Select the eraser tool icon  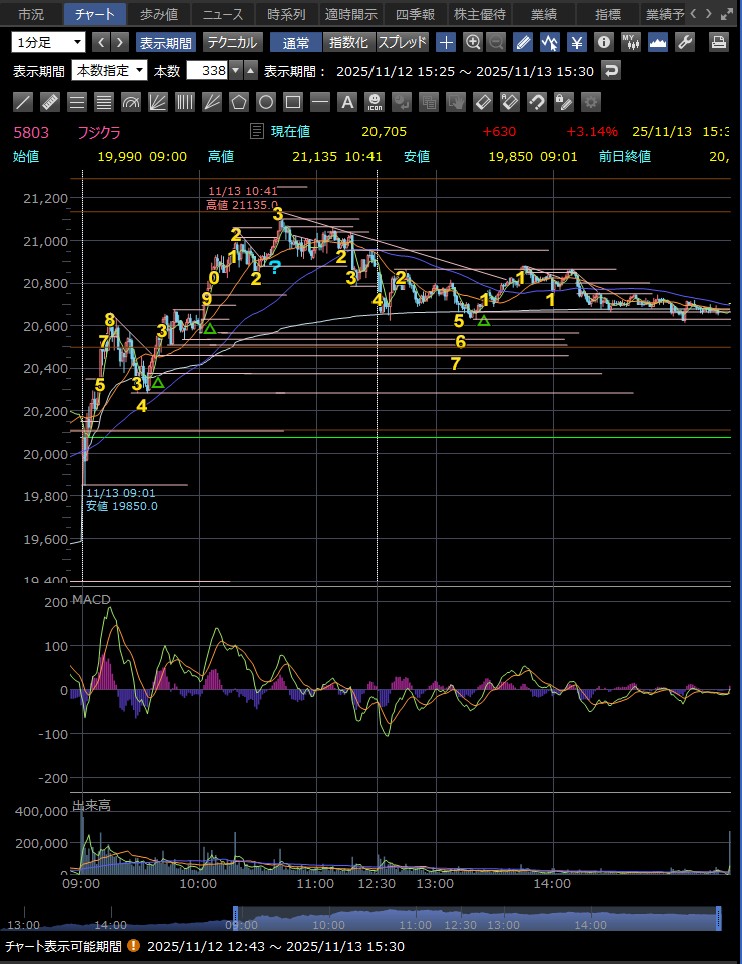[482, 102]
